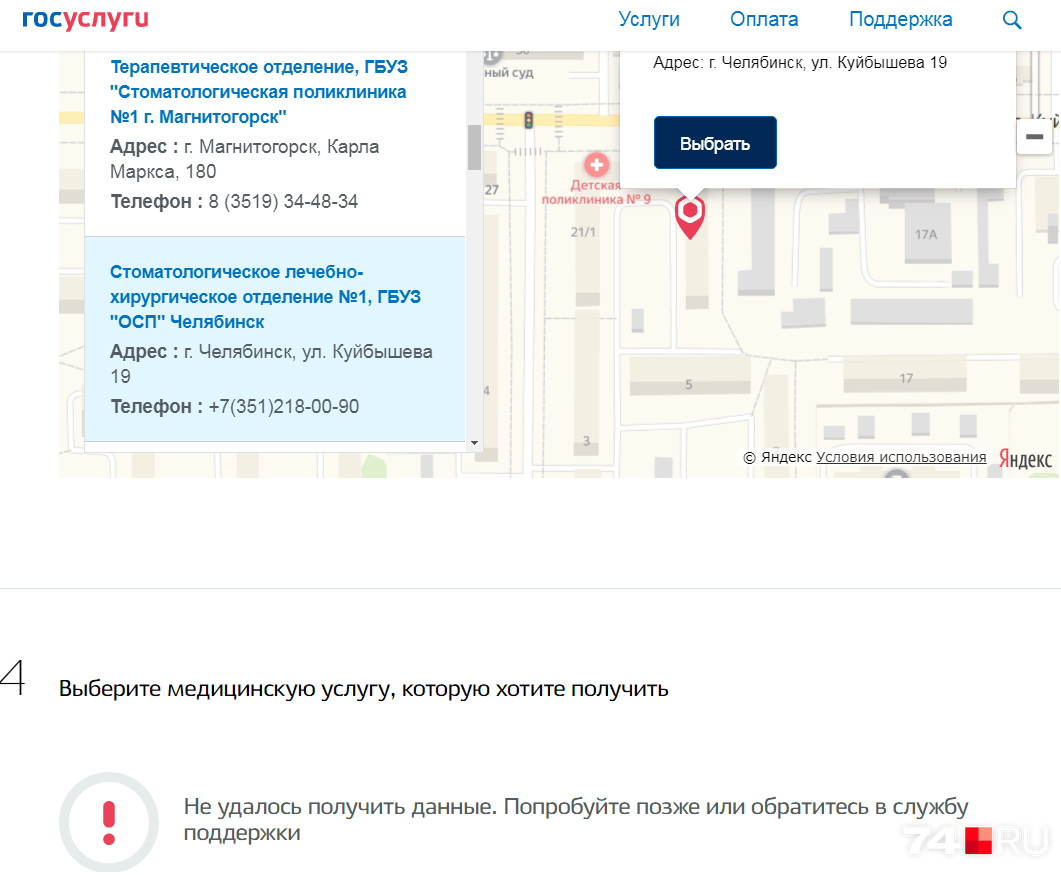Click the clinic list scrollbar thumb
This screenshot has height=875, width=1061.
(474, 147)
